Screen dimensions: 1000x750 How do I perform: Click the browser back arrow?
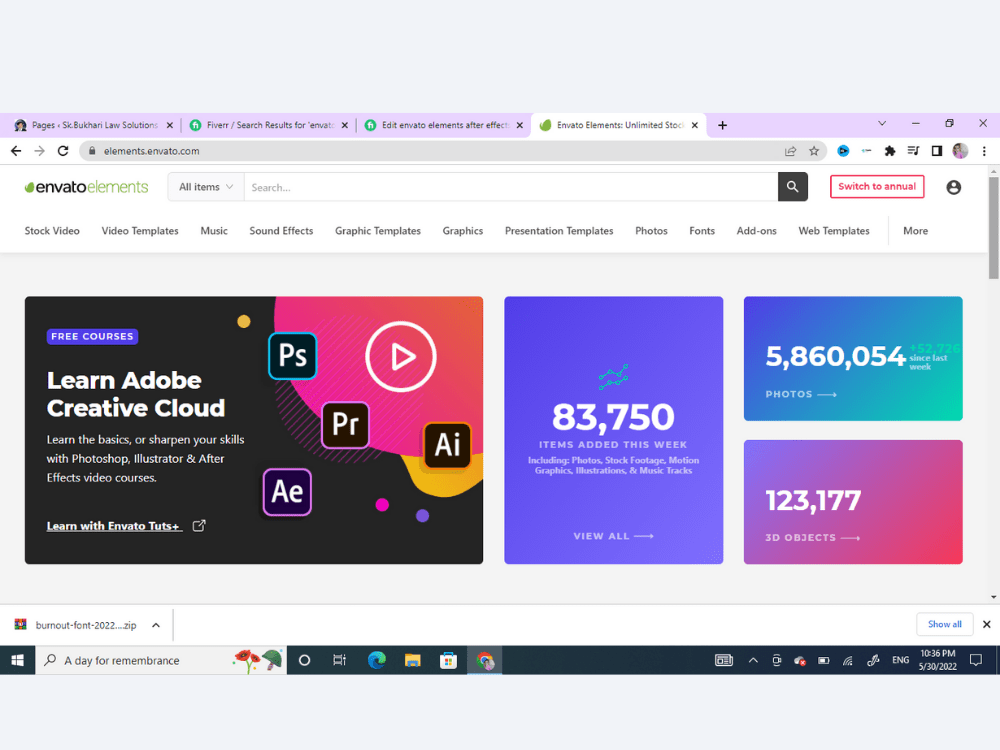point(16,151)
